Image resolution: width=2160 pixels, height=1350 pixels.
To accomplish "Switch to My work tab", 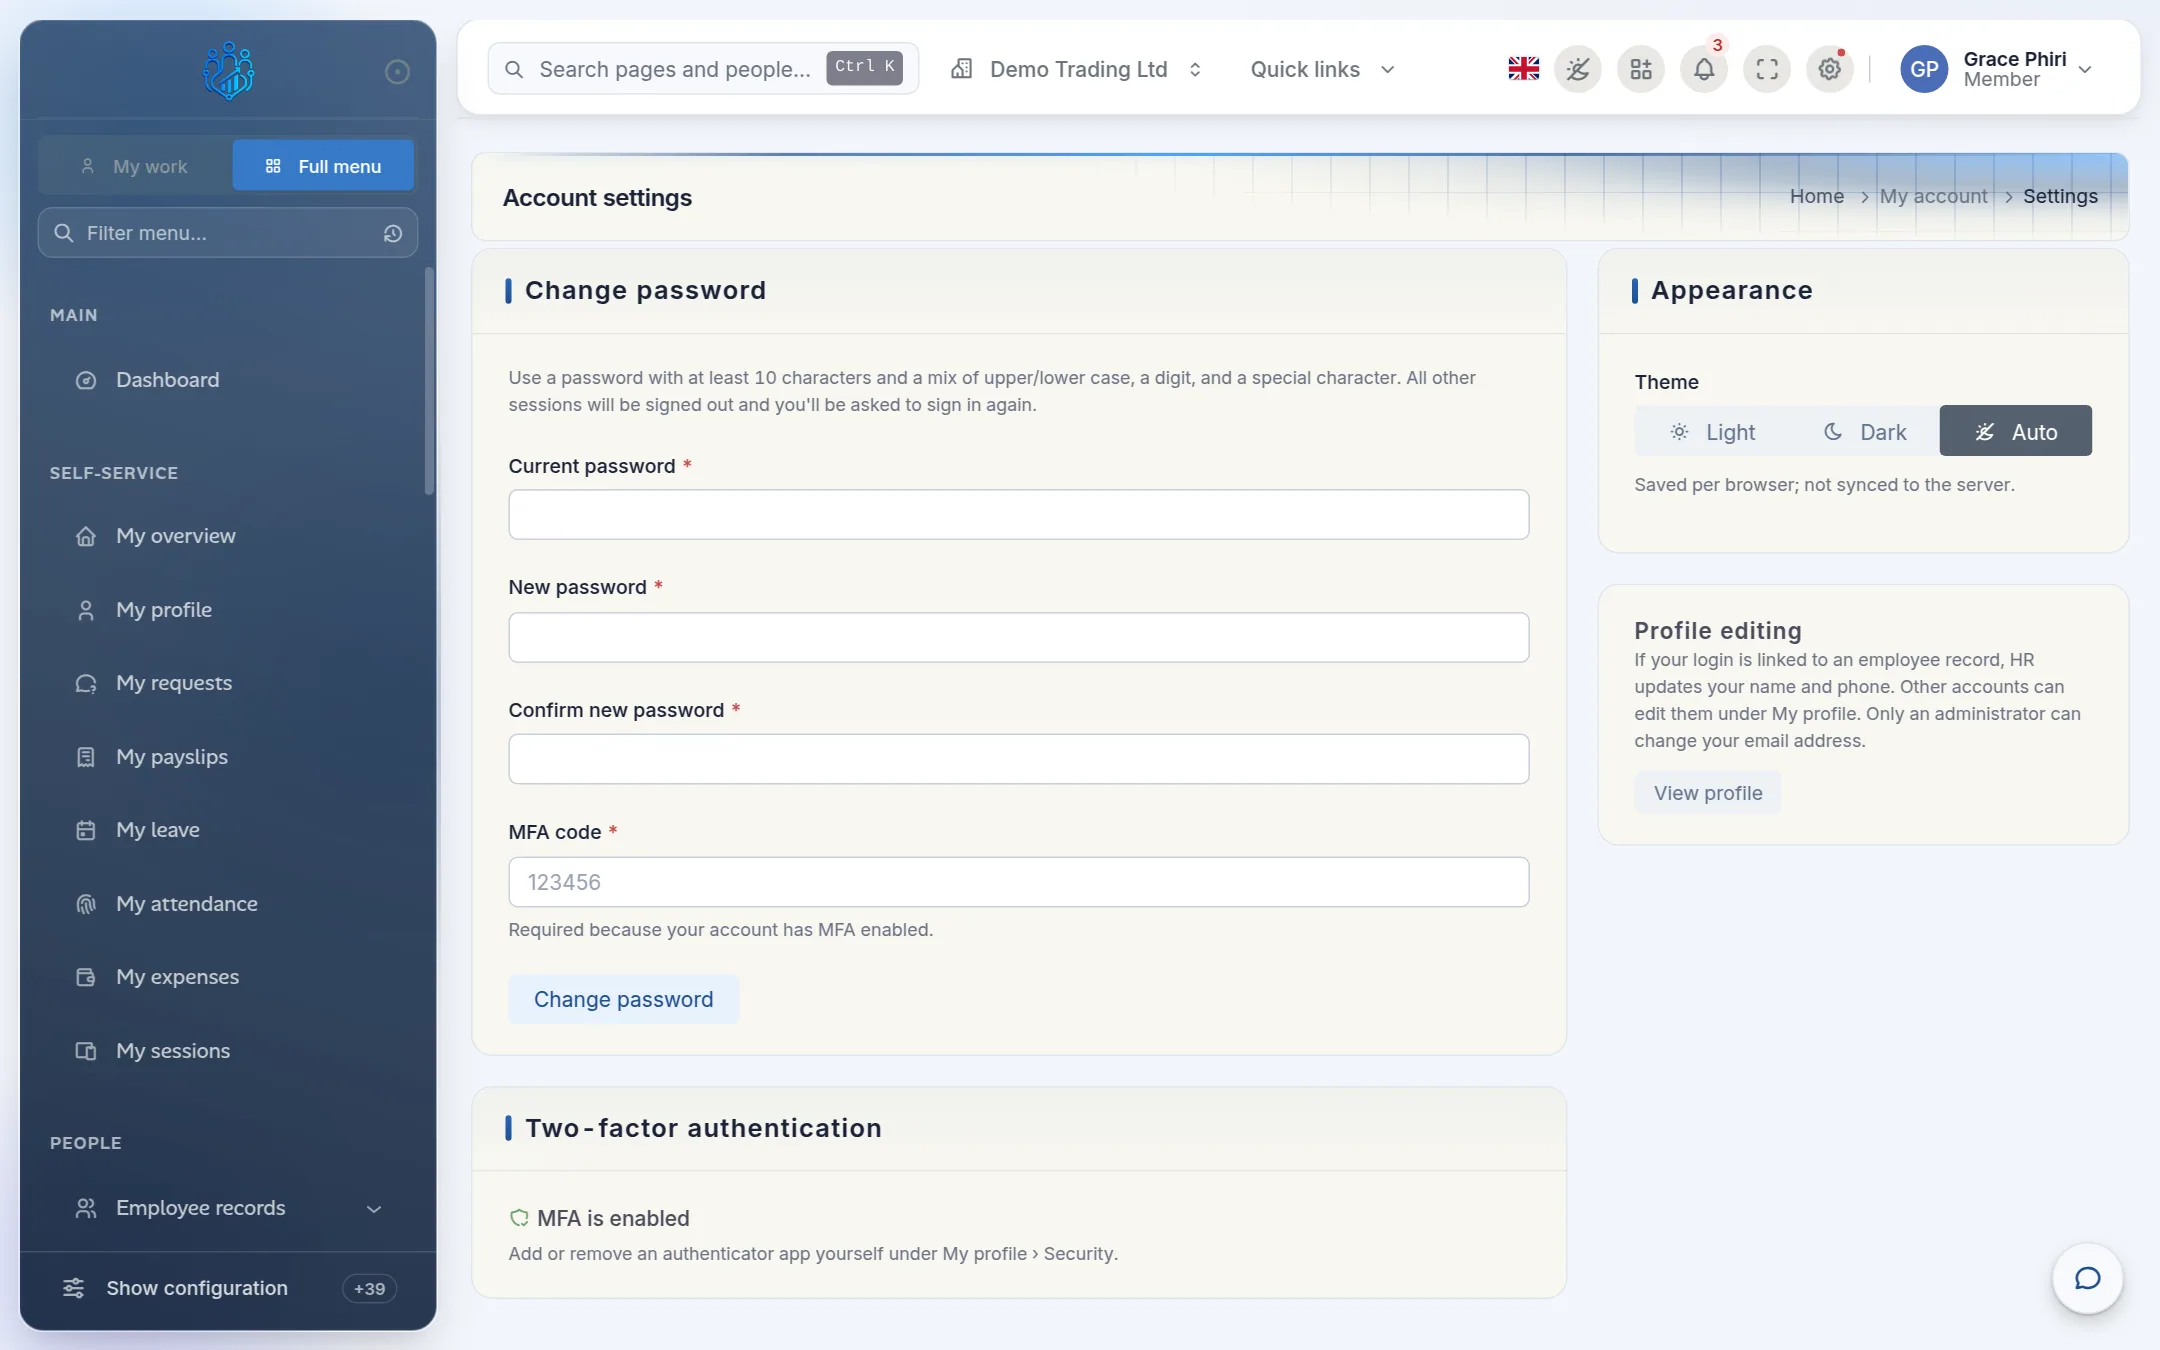I will point(135,166).
